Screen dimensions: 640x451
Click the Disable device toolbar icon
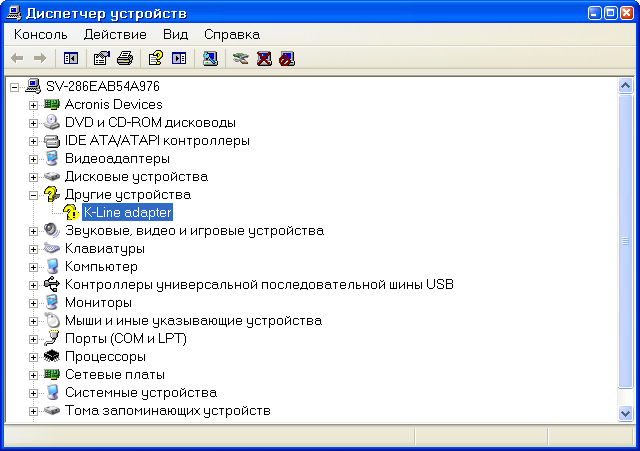287,58
